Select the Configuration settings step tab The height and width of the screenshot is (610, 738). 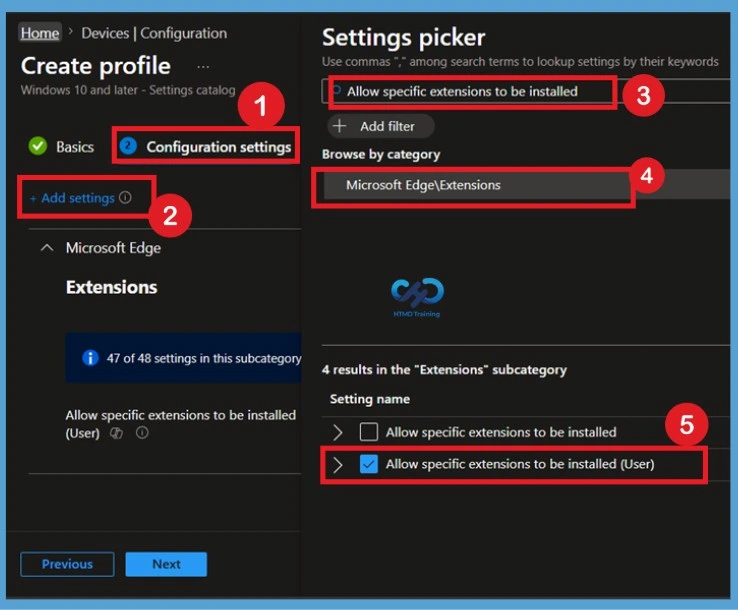point(205,146)
